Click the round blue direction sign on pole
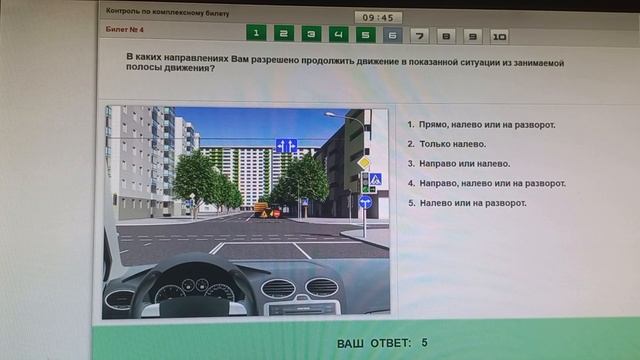 pyautogui.click(x=365, y=202)
